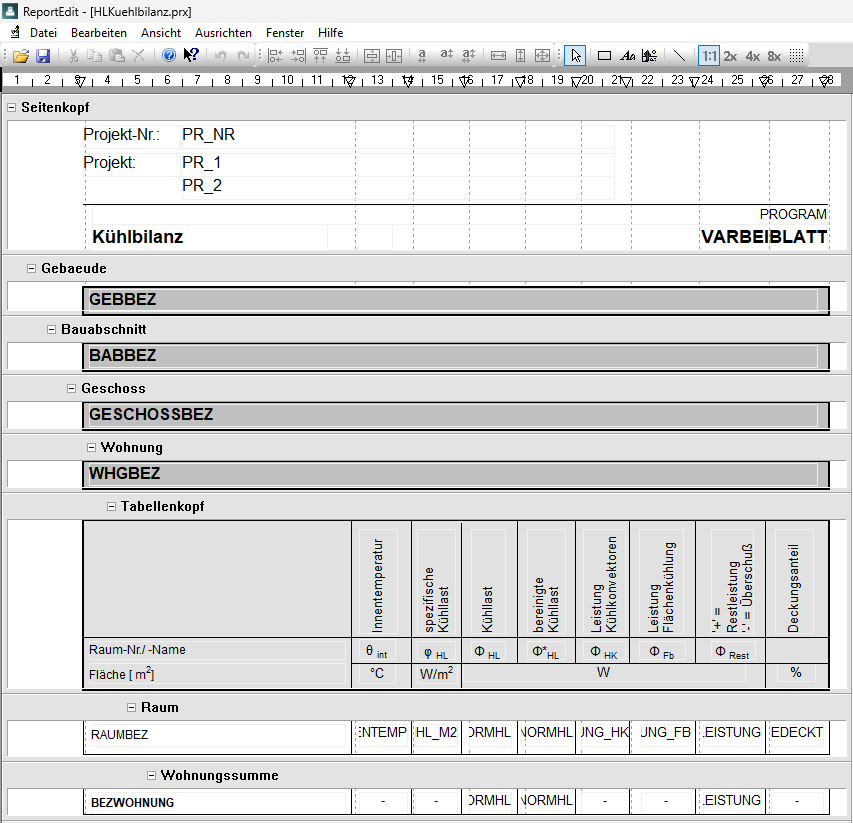Select the WHGBEZ field bar
Viewport: 853px width, 823px height.
pyautogui.click(x=456, y=474)
